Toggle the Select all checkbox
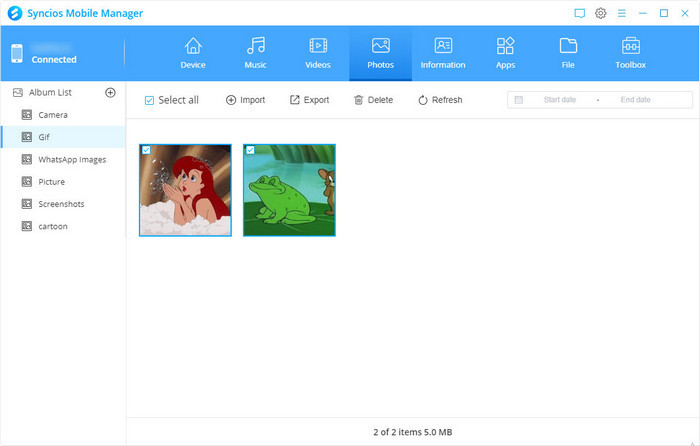Screen dimensions: 700x446 pyautogui.click(x=150, y=100)
